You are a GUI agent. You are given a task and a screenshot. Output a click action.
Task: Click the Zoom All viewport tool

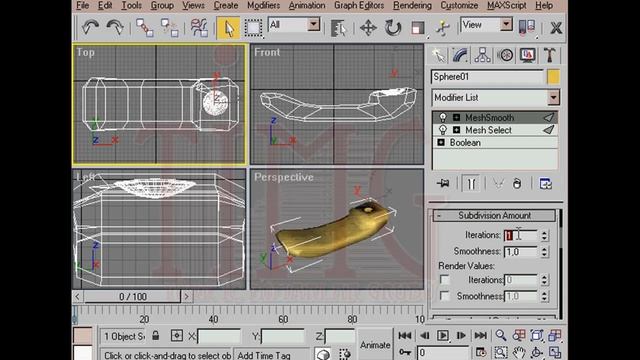click(x=519, y=336)
